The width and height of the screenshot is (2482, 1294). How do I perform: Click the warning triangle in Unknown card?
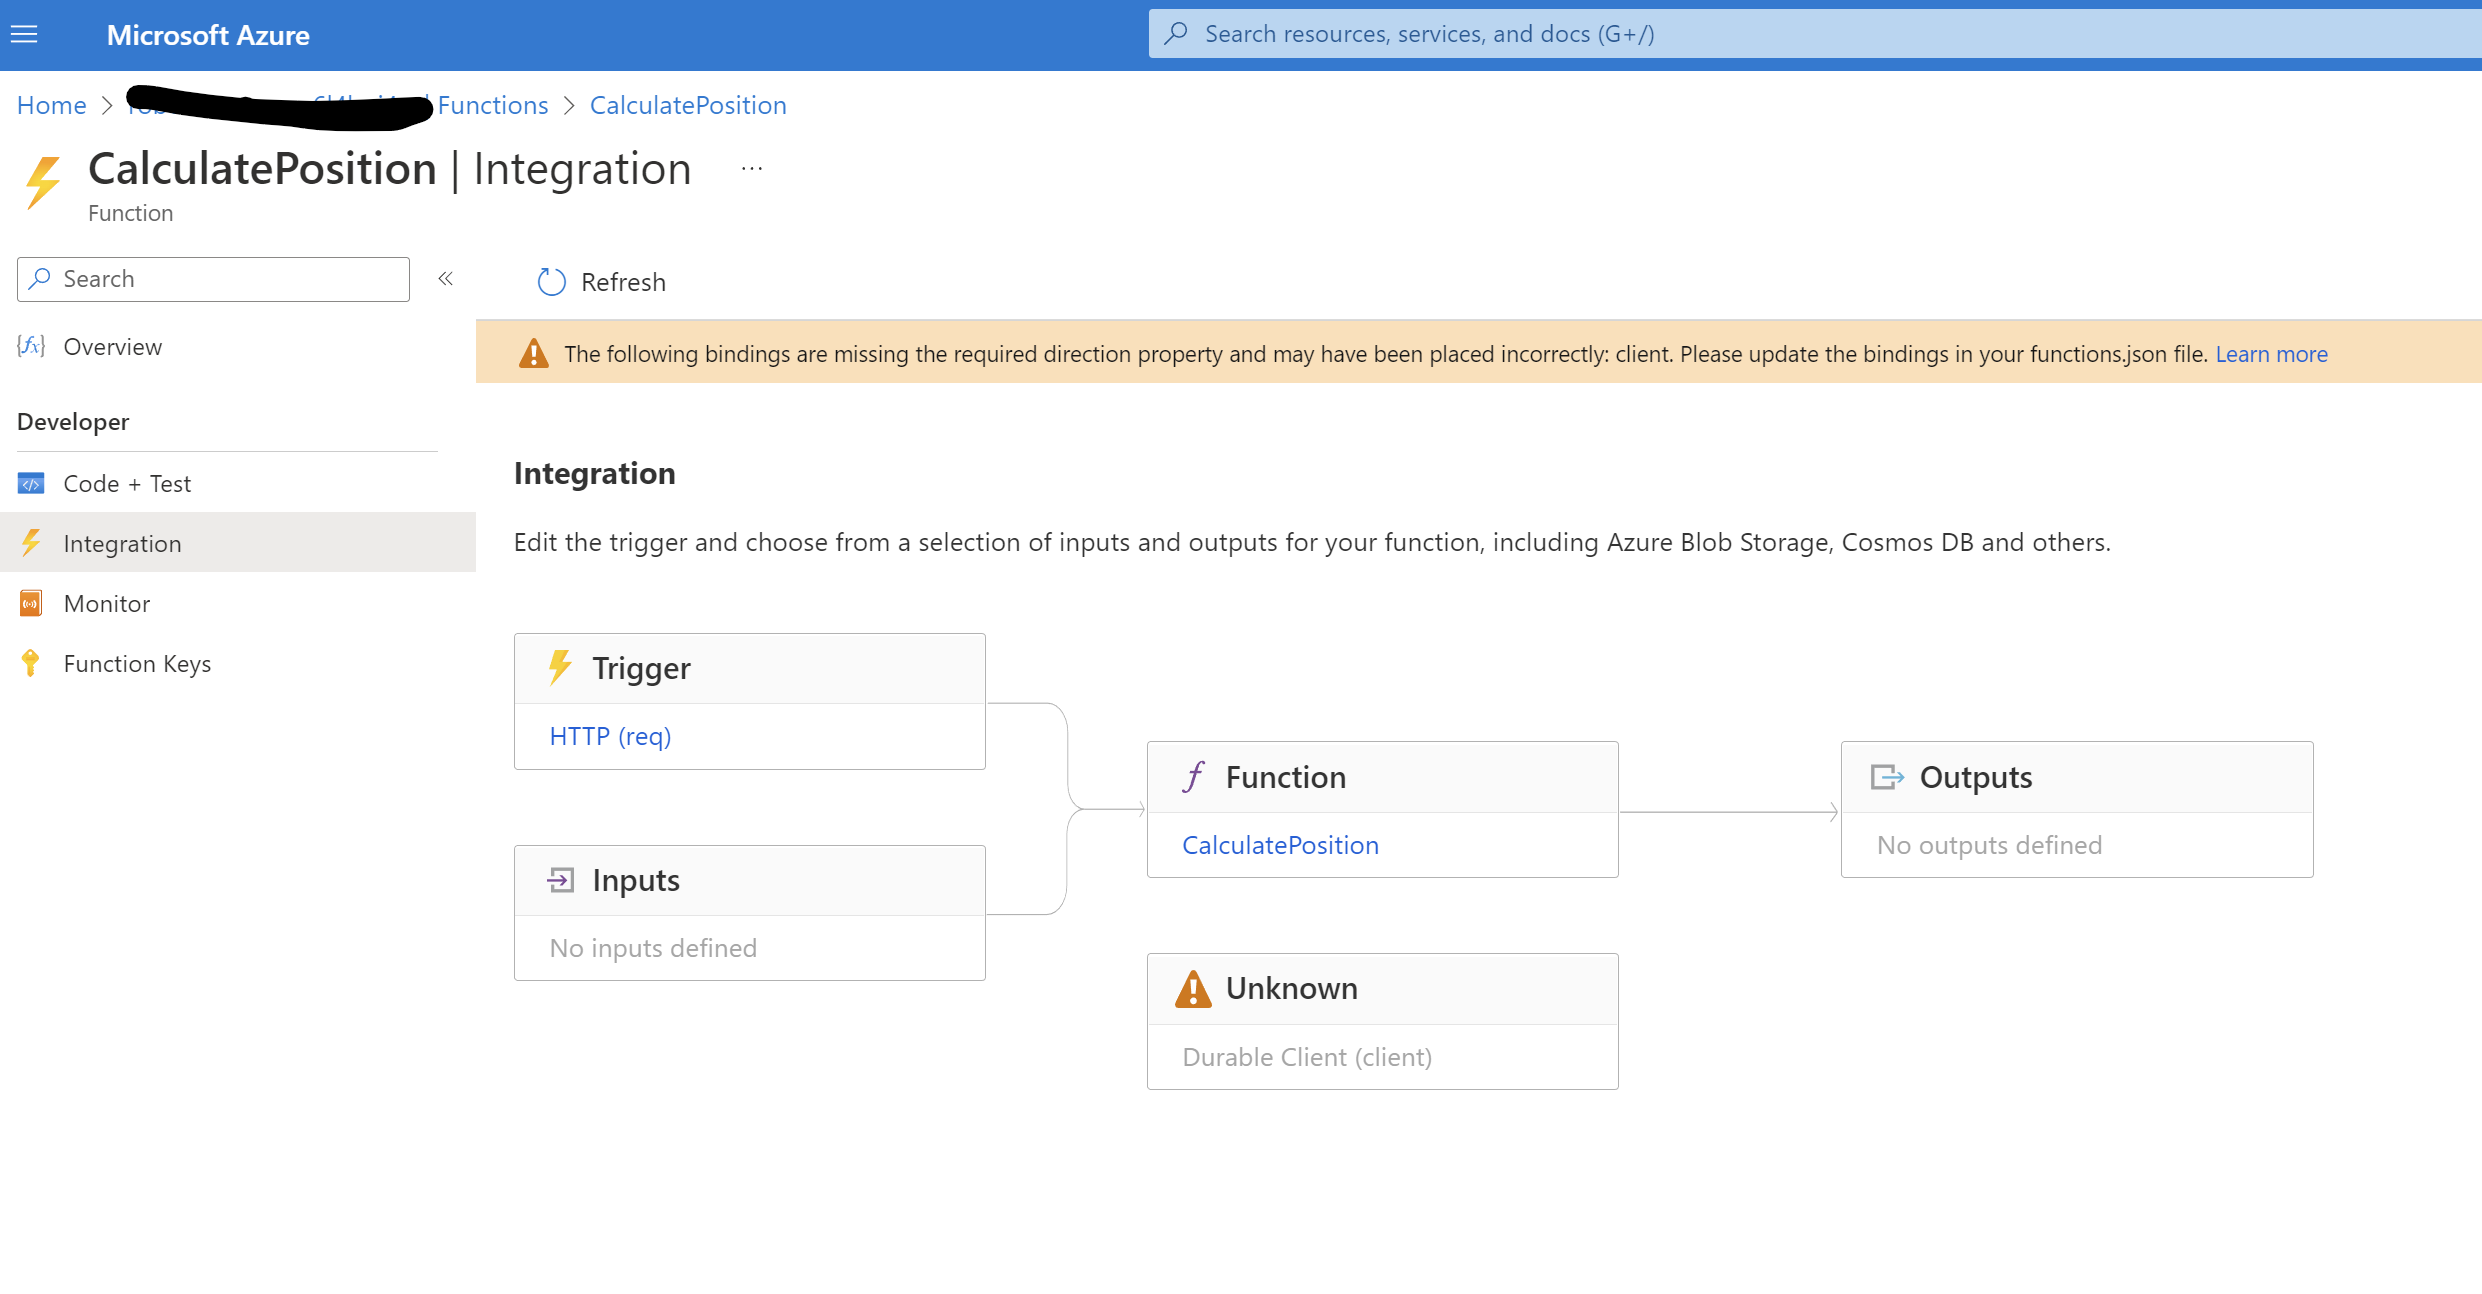[x=1193, y=989]
